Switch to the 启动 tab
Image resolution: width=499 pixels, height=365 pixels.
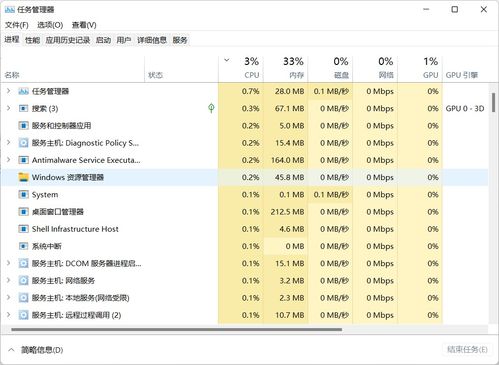tap(103, 40)
